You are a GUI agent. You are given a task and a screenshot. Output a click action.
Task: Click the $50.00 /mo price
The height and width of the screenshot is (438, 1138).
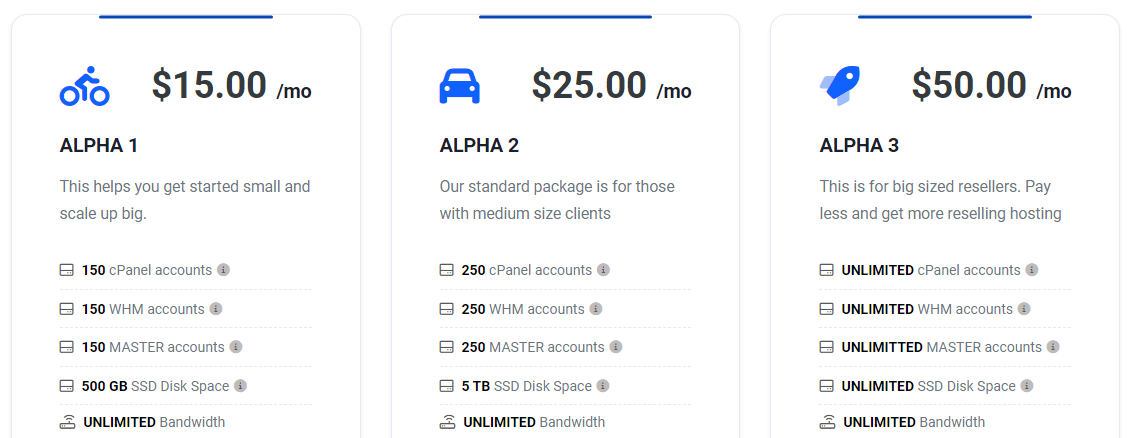point(991,86)
